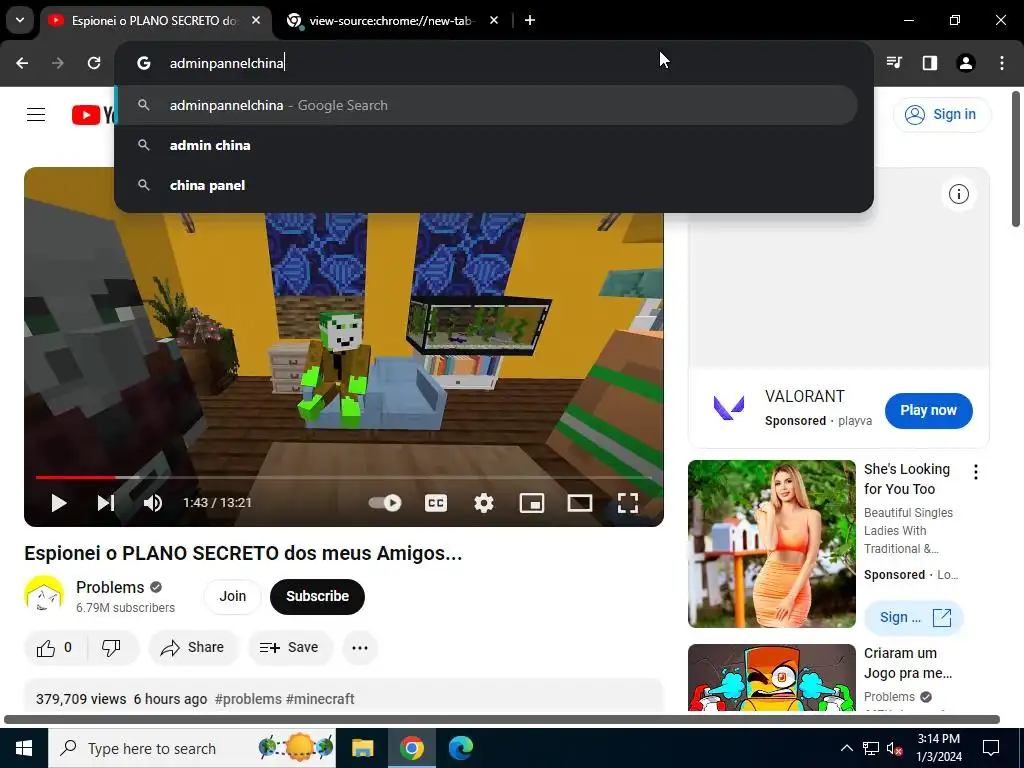Open options for She's Looking ad
The image size is (1024, 768).
pyautogui.click(x=976, y=472)
